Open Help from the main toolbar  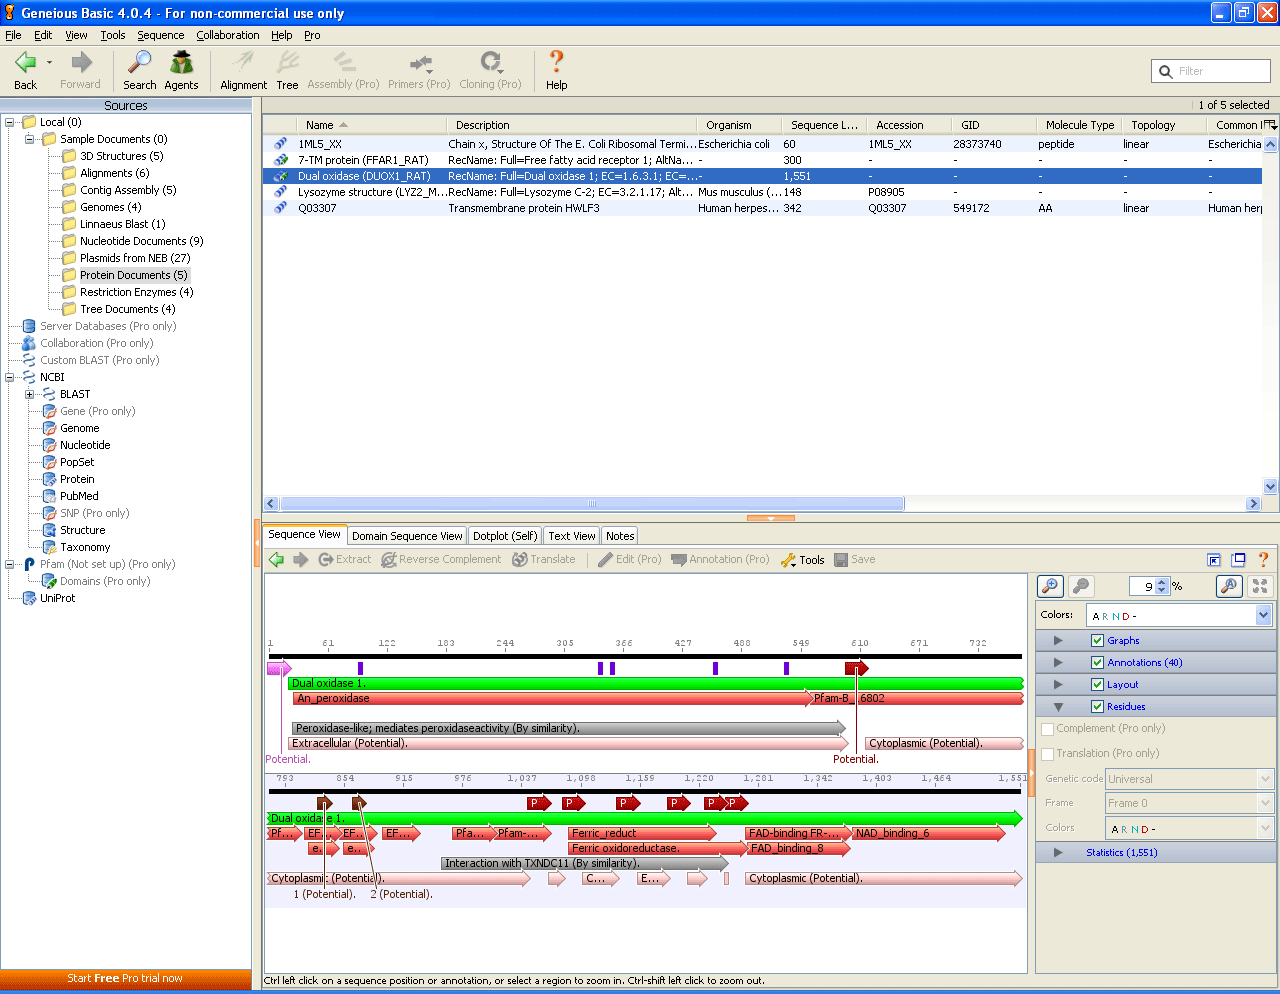click(556, 71)
